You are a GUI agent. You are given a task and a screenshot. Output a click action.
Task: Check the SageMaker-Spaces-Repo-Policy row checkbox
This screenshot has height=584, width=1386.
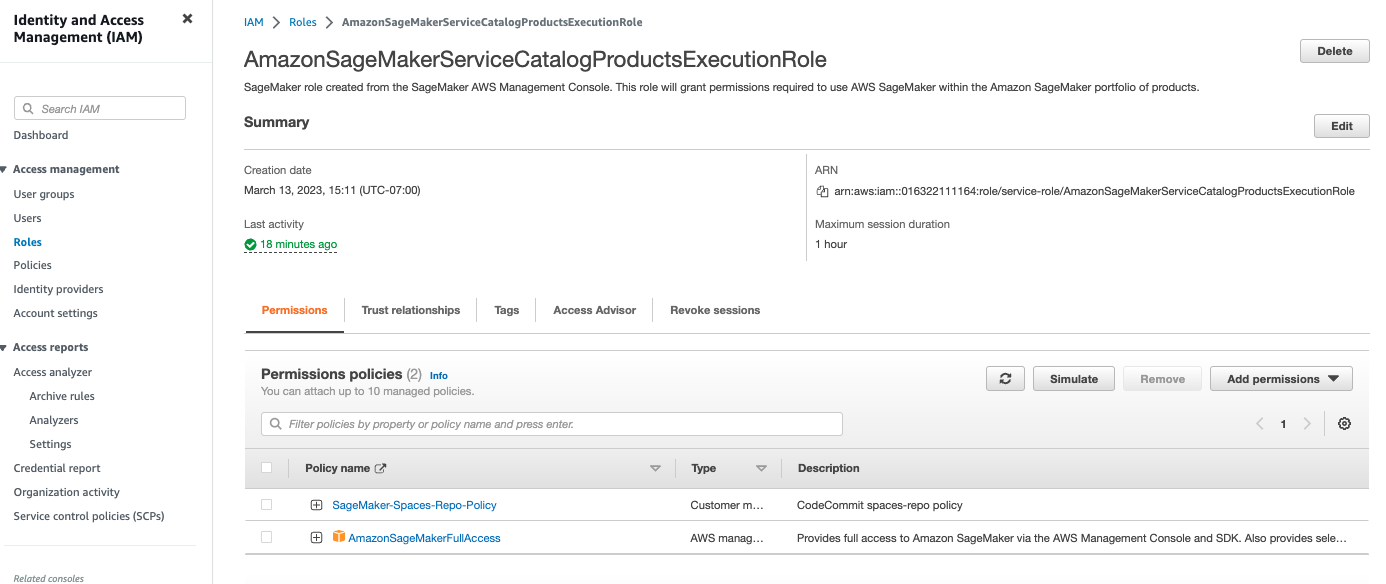coord(266,505)
